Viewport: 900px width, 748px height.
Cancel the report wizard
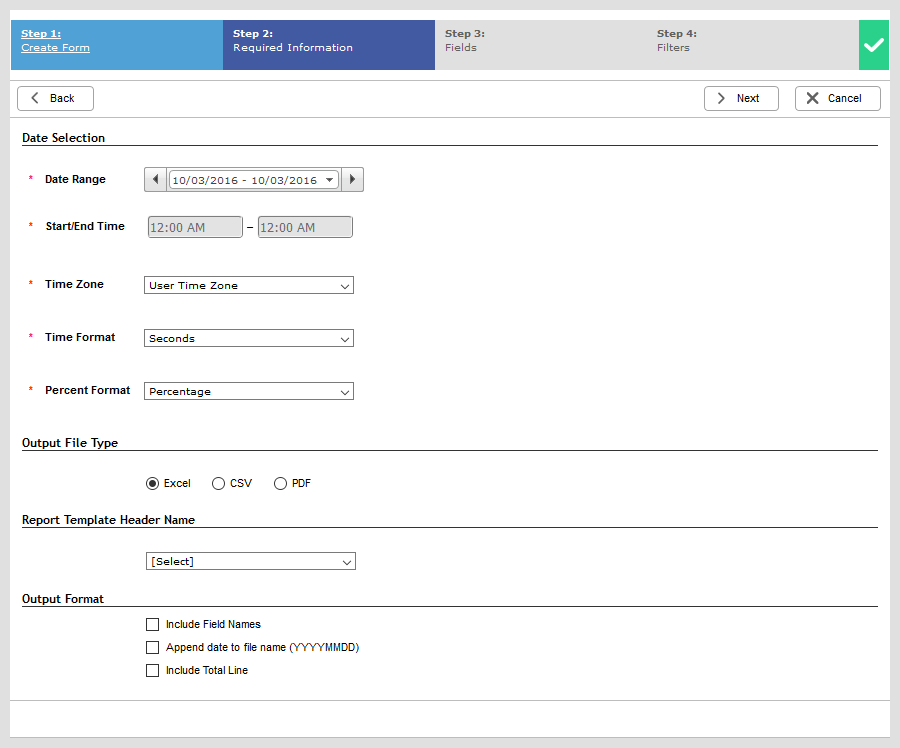pos(837,98)
